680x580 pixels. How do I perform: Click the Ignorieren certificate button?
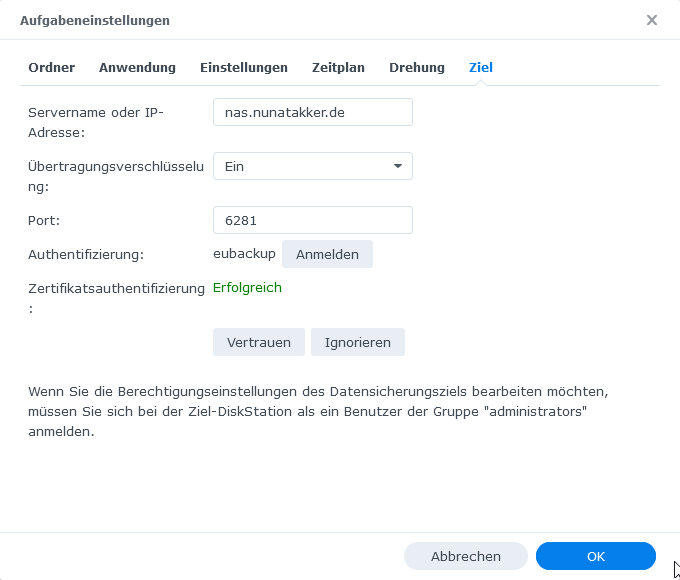point(357,342)
